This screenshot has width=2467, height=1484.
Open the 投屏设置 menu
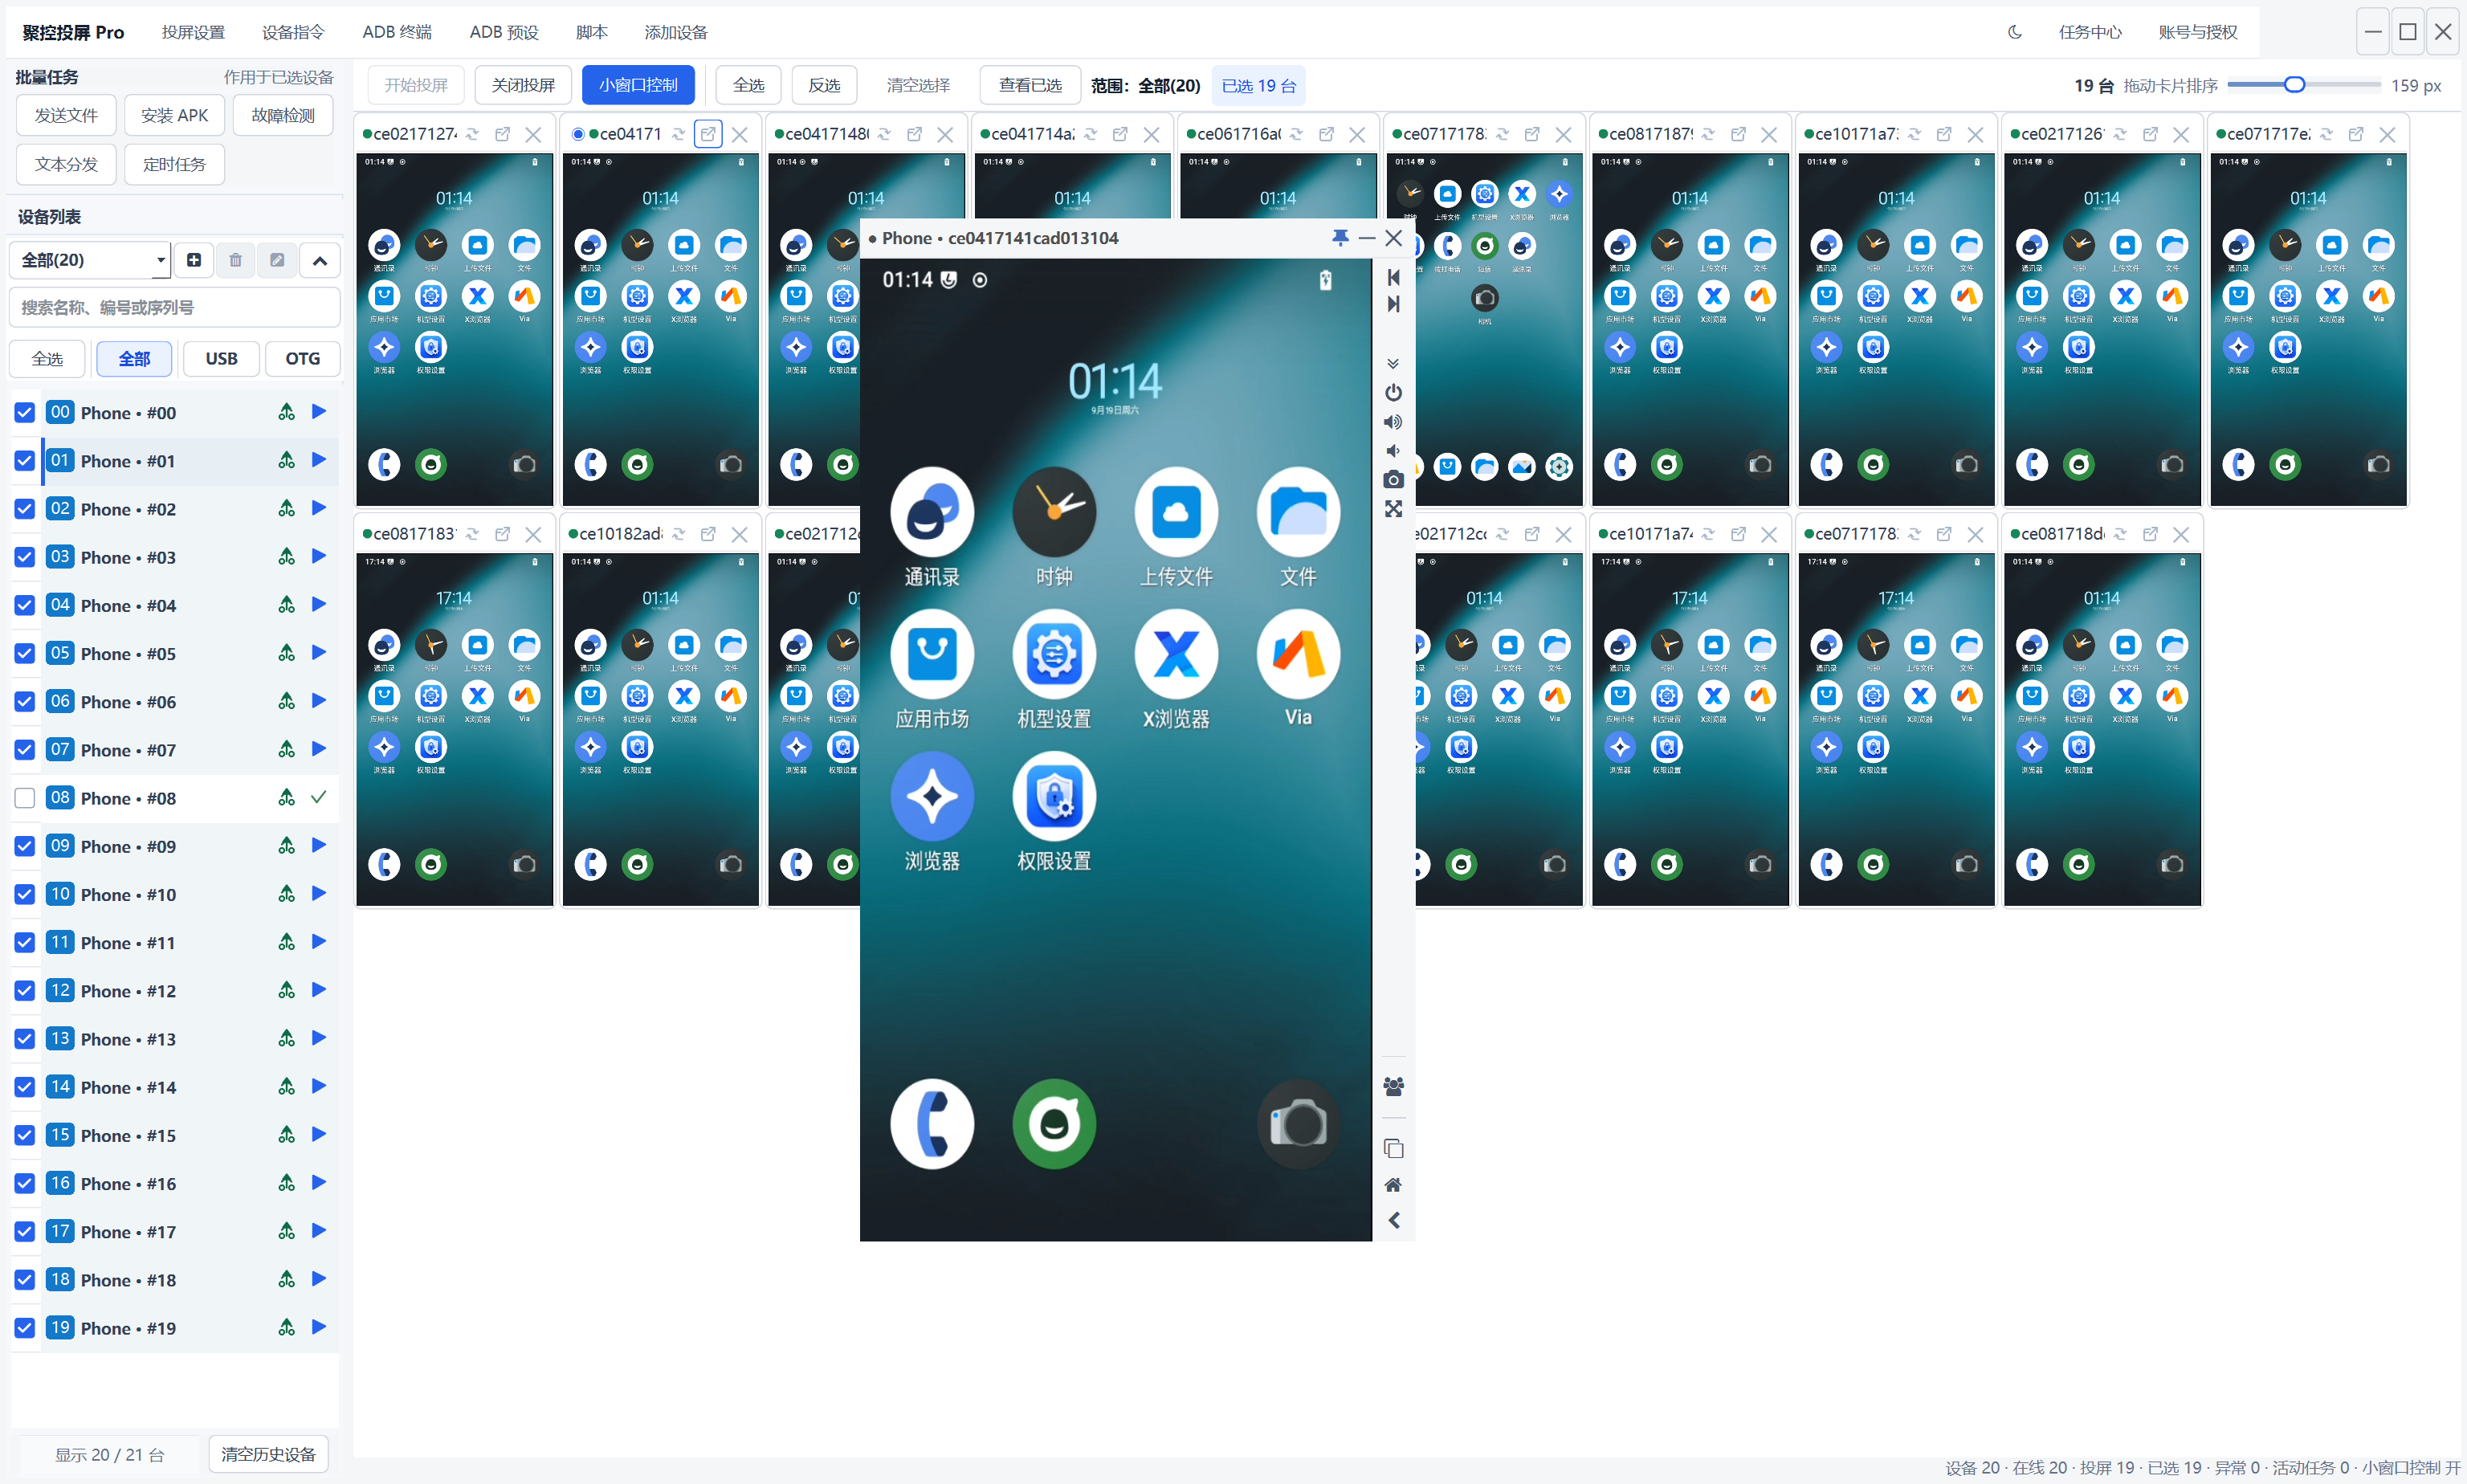(x=193, y=32)
